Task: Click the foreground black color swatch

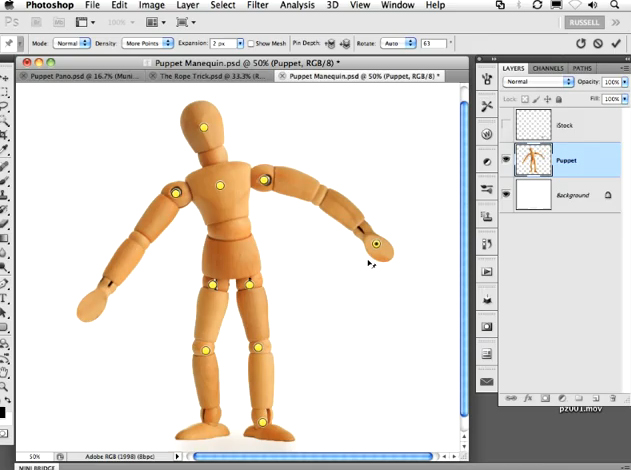Action: (3, 411)
